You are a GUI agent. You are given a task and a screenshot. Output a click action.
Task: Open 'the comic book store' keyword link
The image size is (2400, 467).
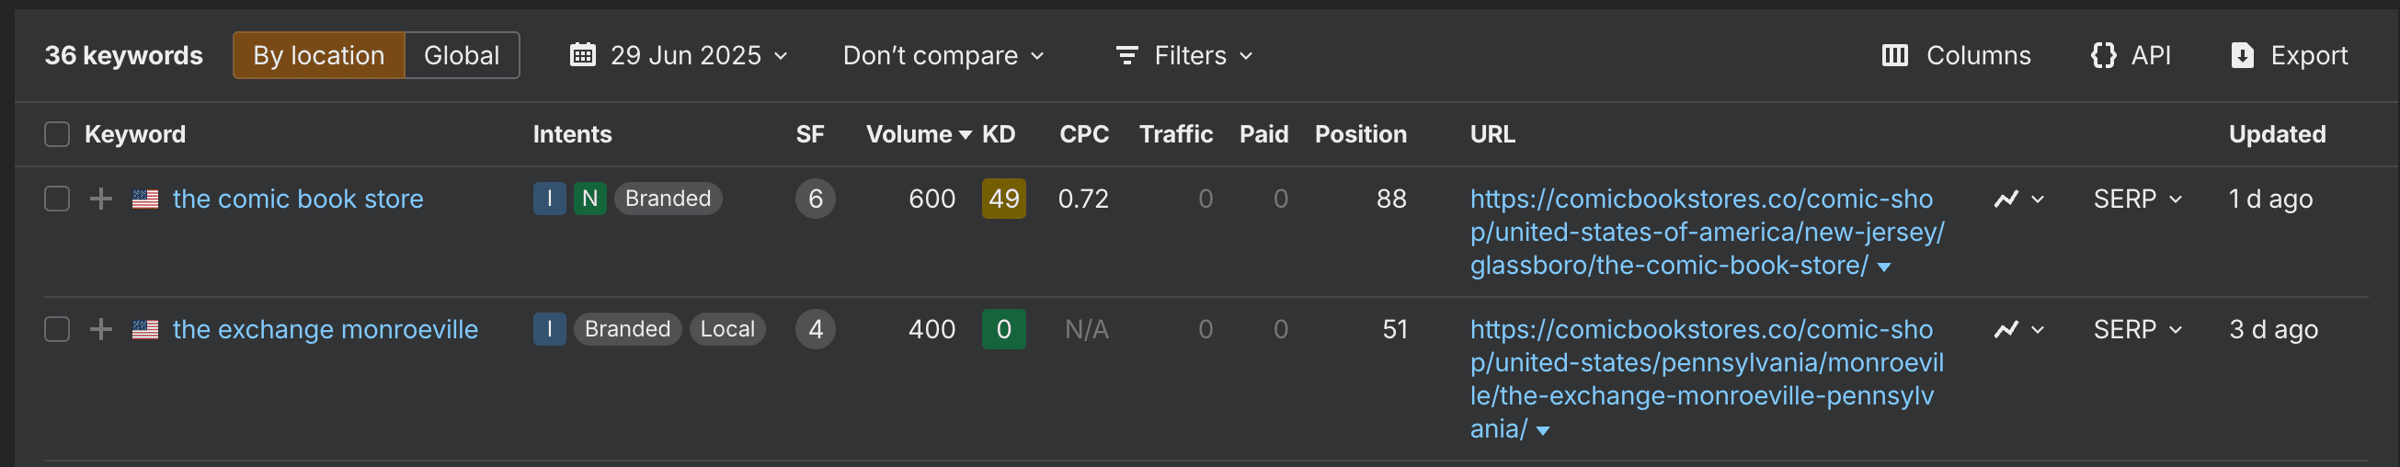tap(298, 199)
